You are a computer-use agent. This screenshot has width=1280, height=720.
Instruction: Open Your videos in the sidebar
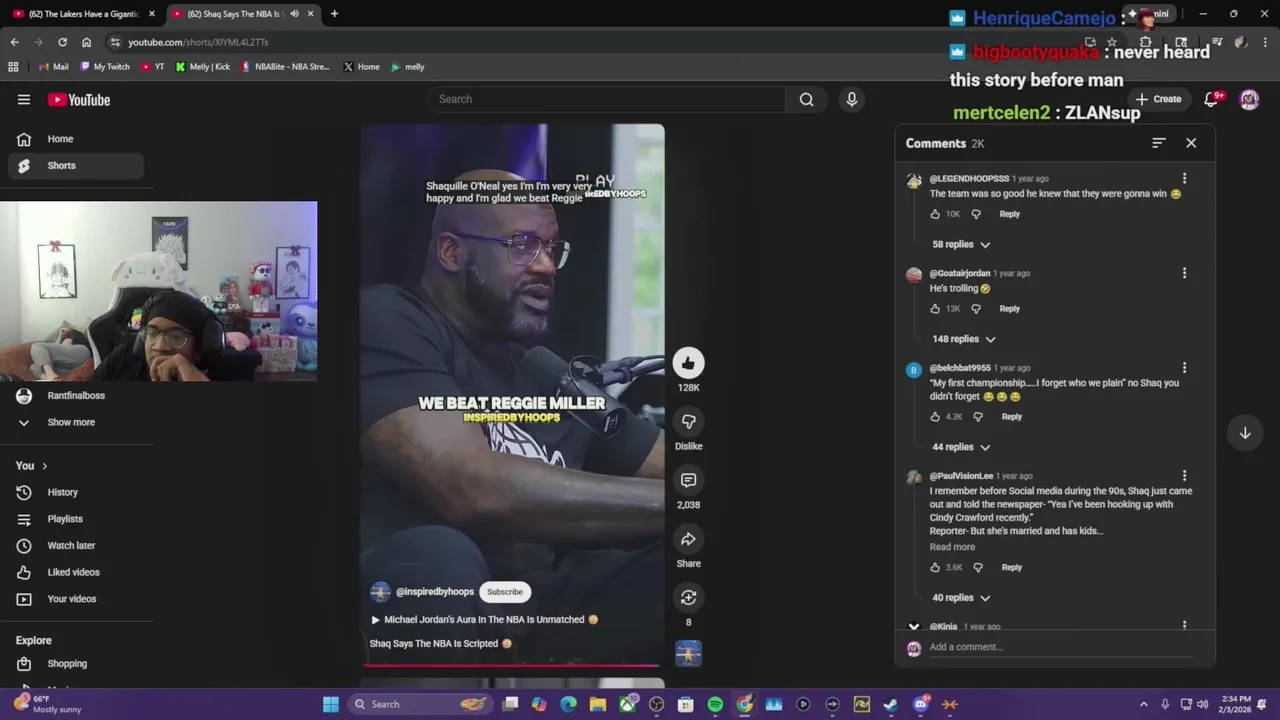tap(76, 599)
